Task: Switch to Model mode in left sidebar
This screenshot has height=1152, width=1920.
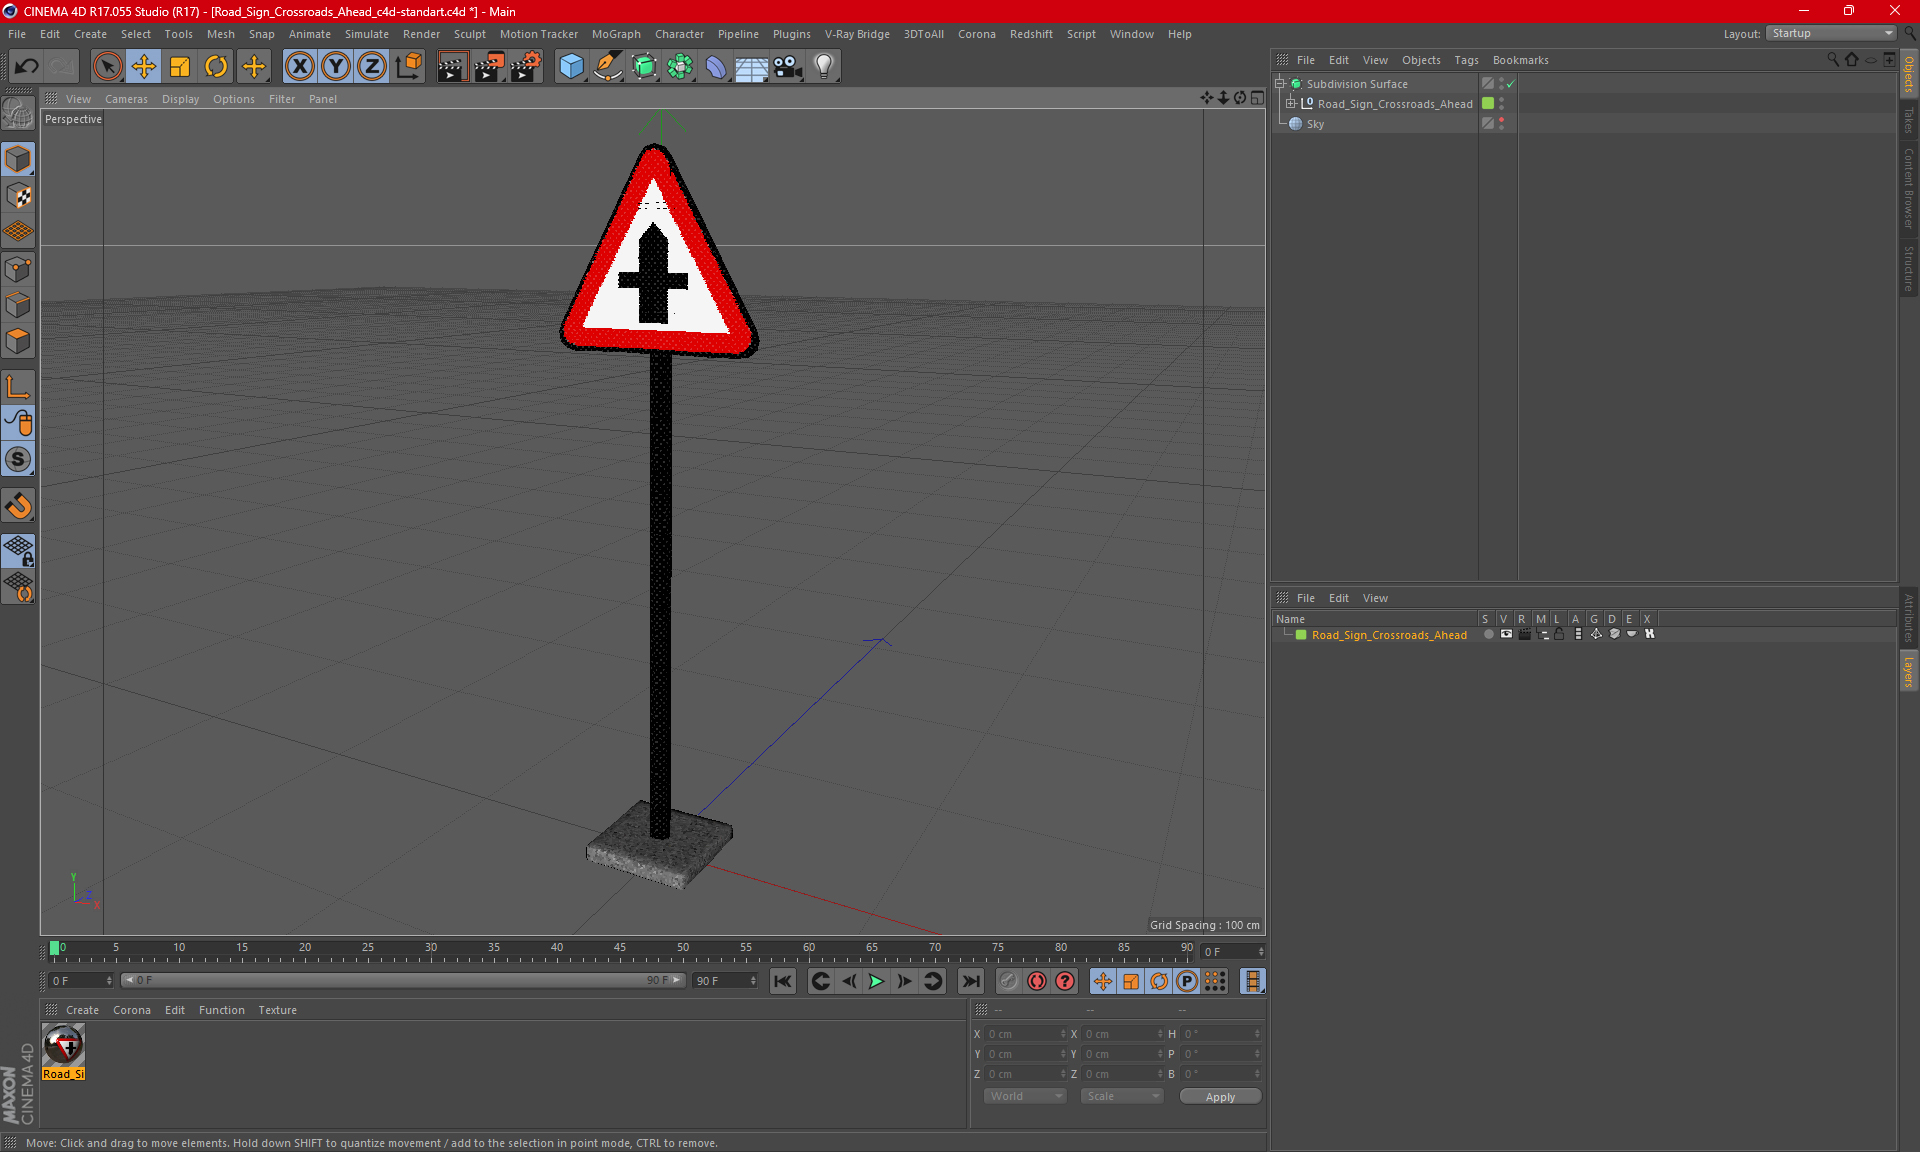Action: [x=18, y=159]
